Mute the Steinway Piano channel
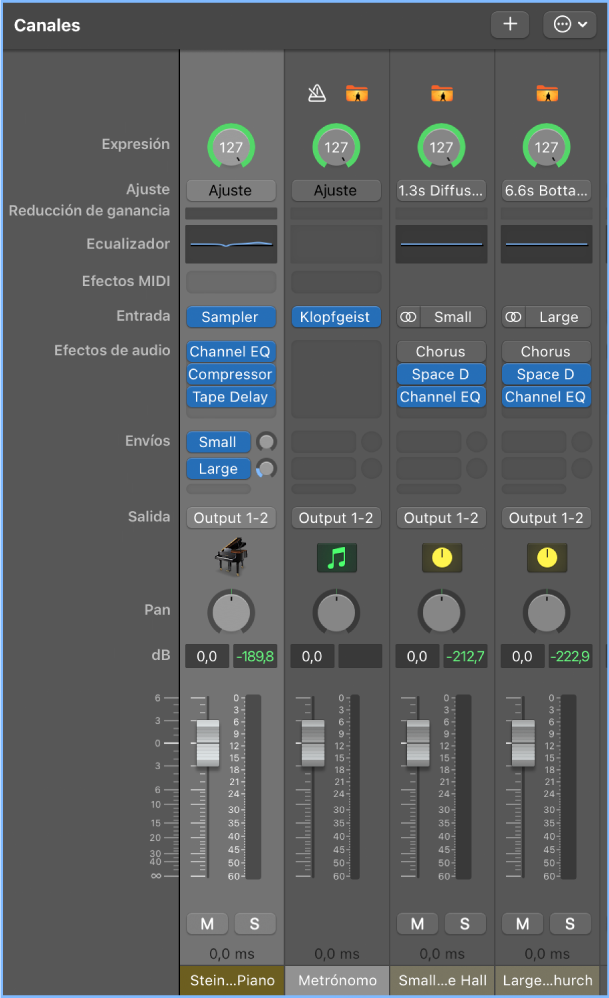The height and width of the screenshot is (998, 609). coord(207,923)
